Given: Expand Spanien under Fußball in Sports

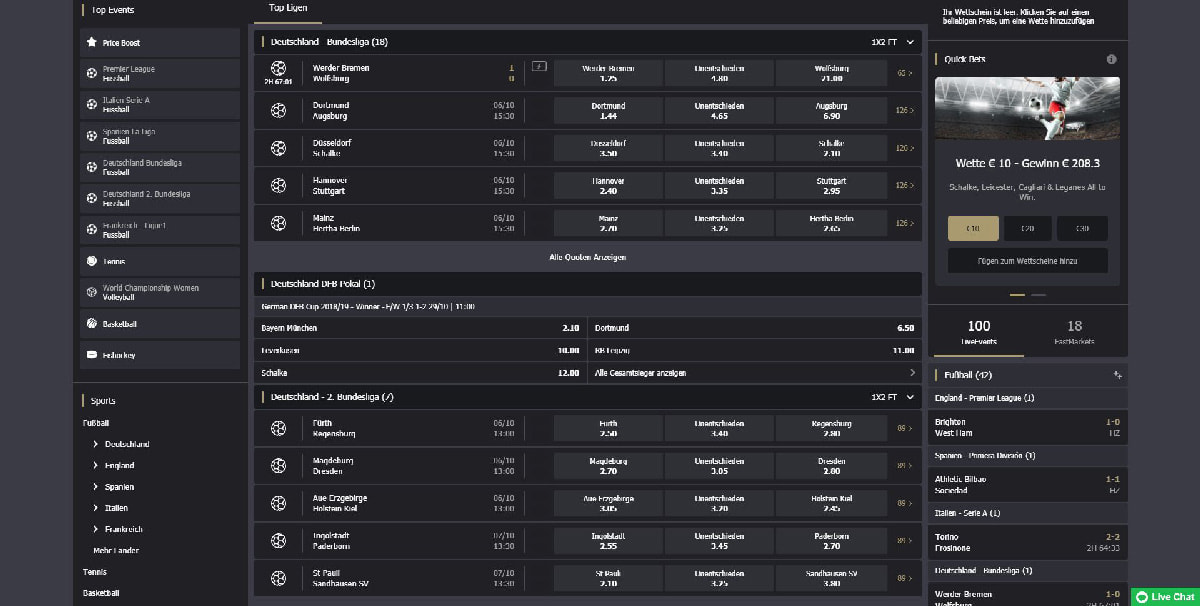Looking at the screenshot, I should click(119, 487).
